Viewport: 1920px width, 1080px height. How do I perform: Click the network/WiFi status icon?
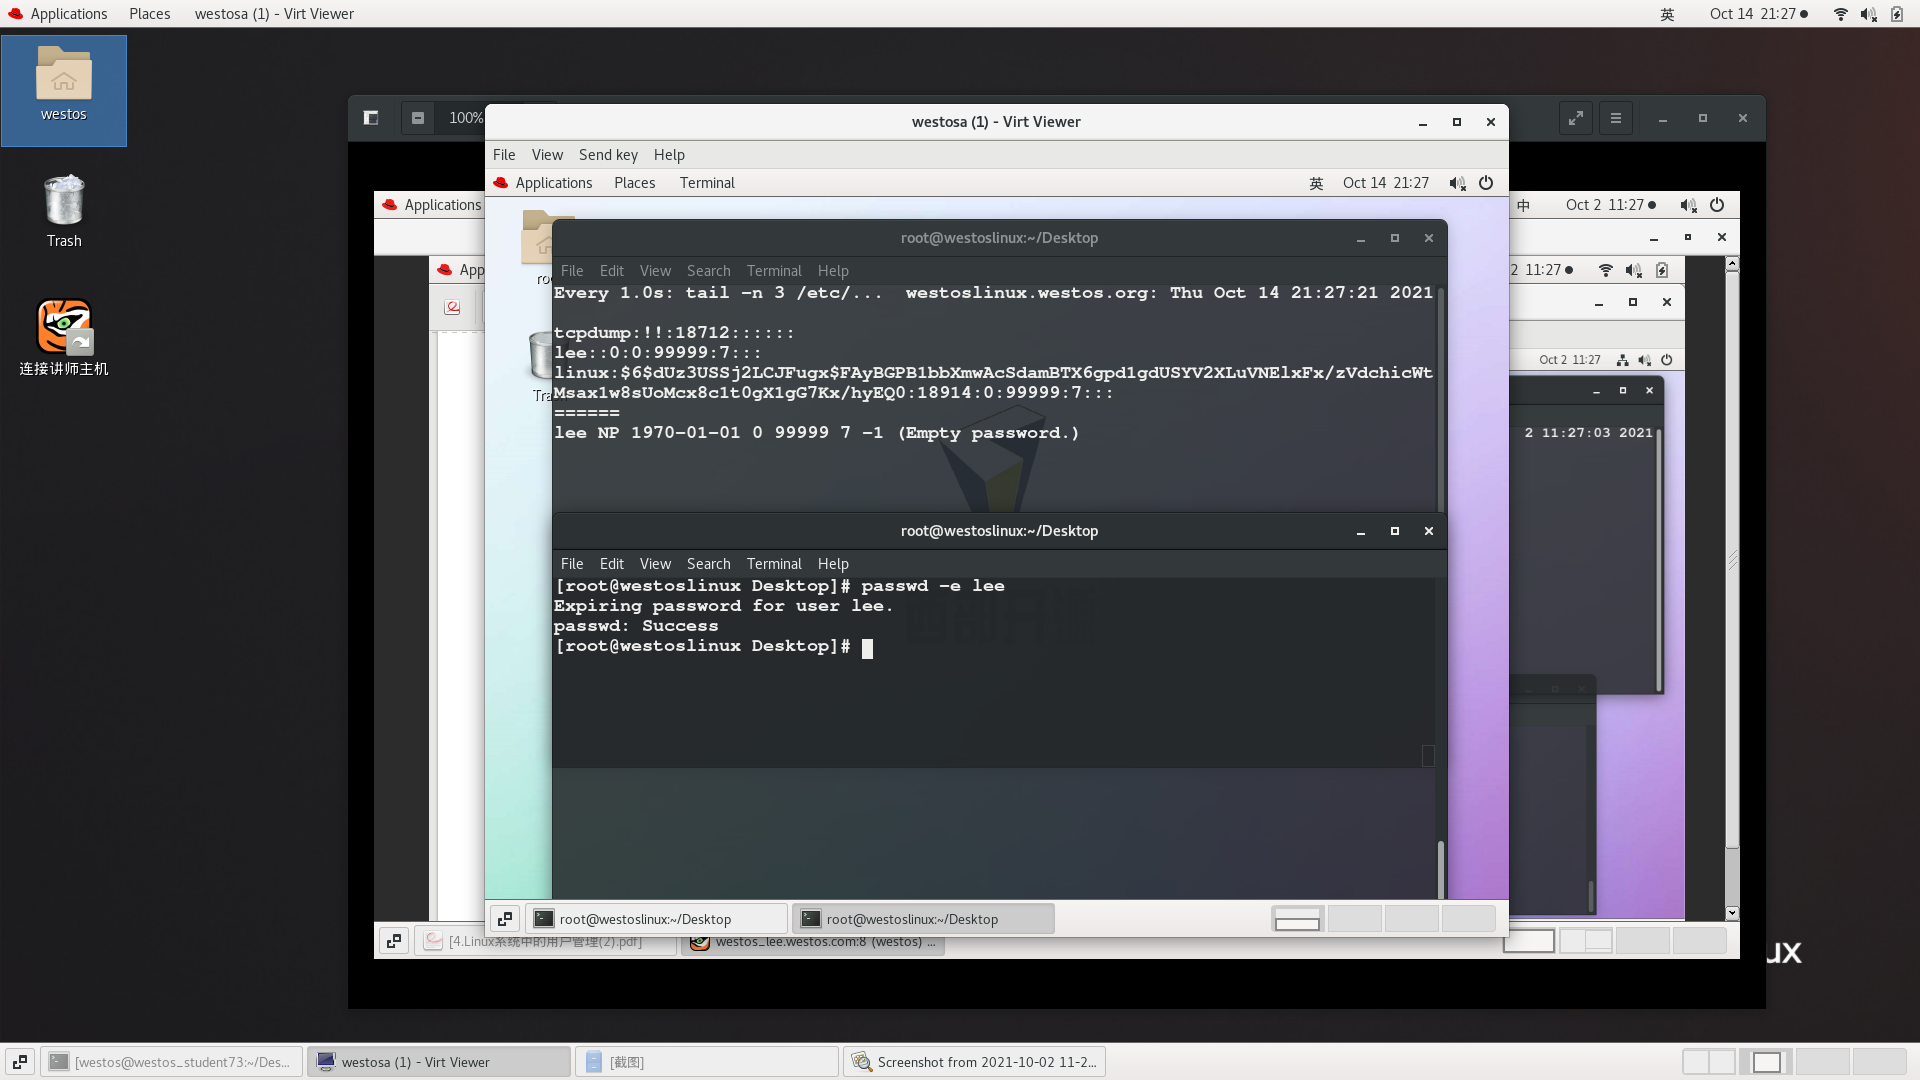tap(1841, 15)
